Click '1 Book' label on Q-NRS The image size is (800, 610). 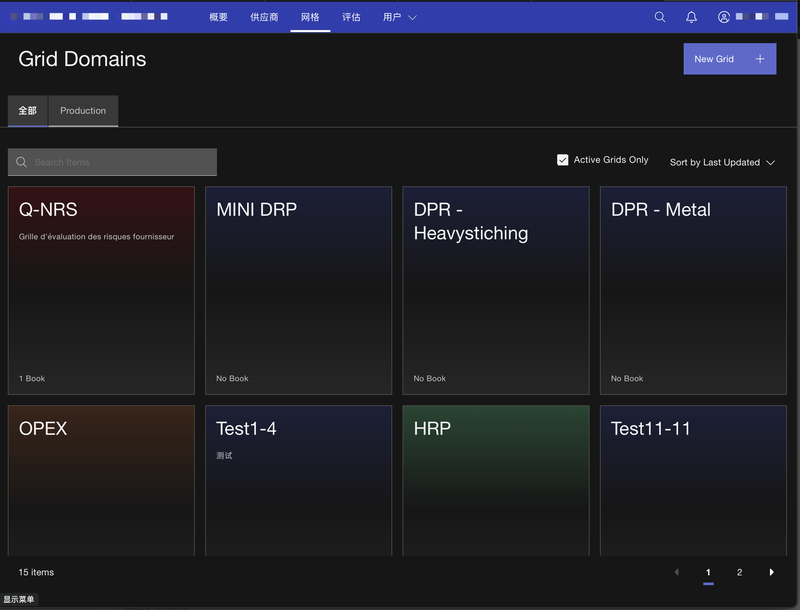click(32, 378)
